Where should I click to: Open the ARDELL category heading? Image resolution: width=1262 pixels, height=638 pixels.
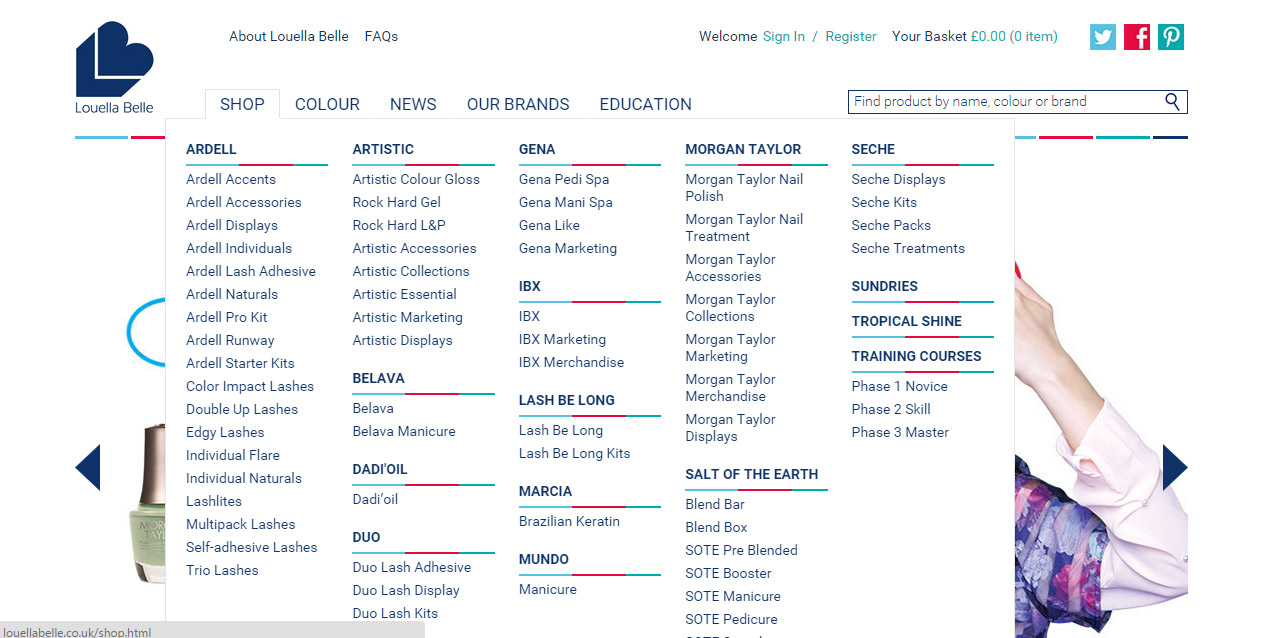(211, 149)
